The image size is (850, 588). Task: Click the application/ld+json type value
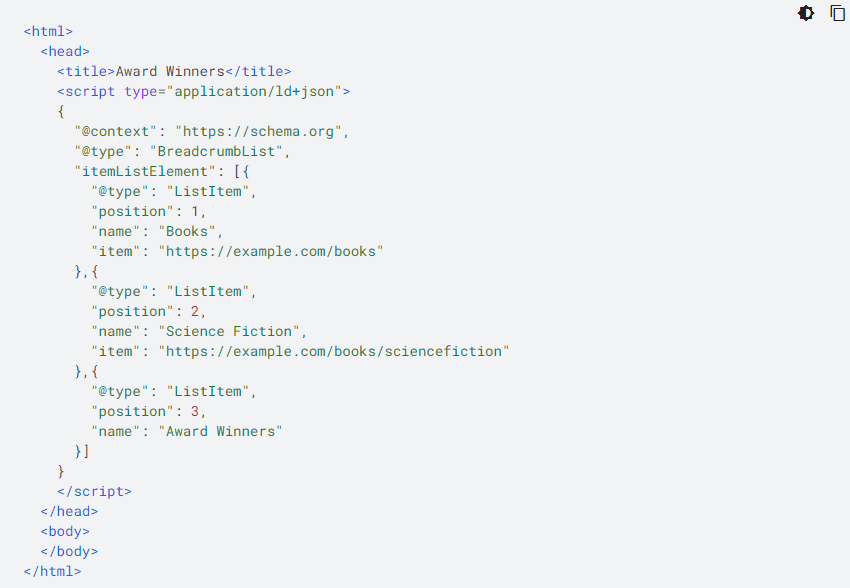(x=254, y=92)
